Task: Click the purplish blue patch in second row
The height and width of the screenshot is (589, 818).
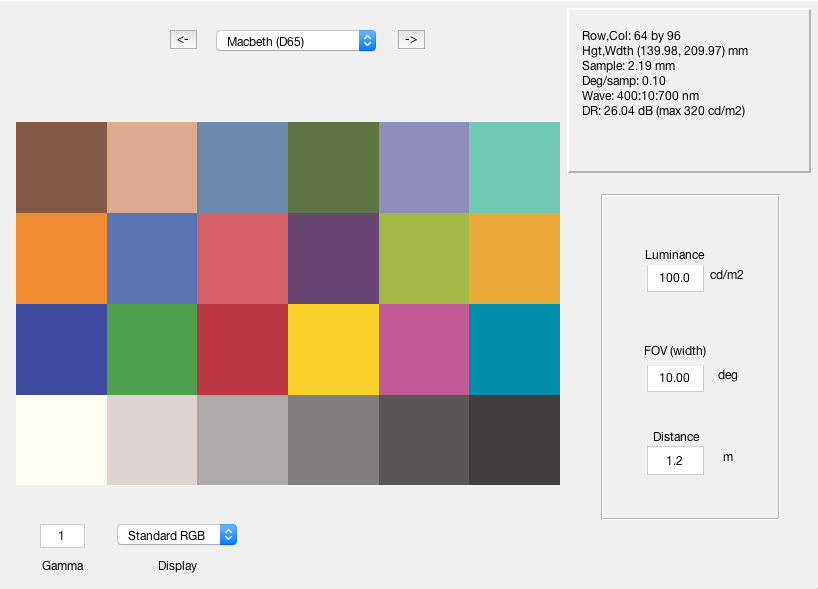Action: (152, 258)
